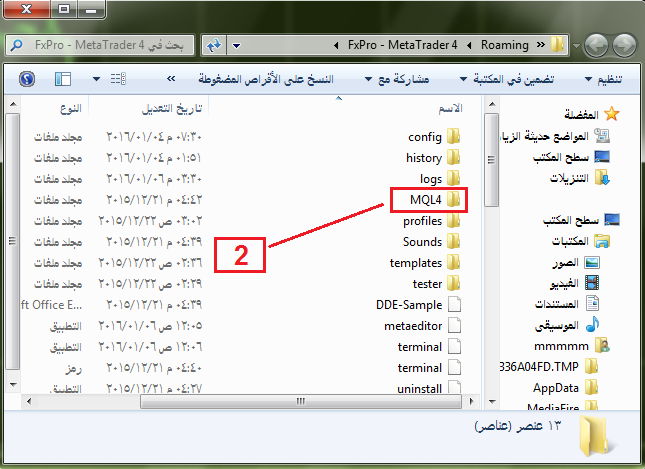Select the uninstall file name

click(x=419, y=389)
